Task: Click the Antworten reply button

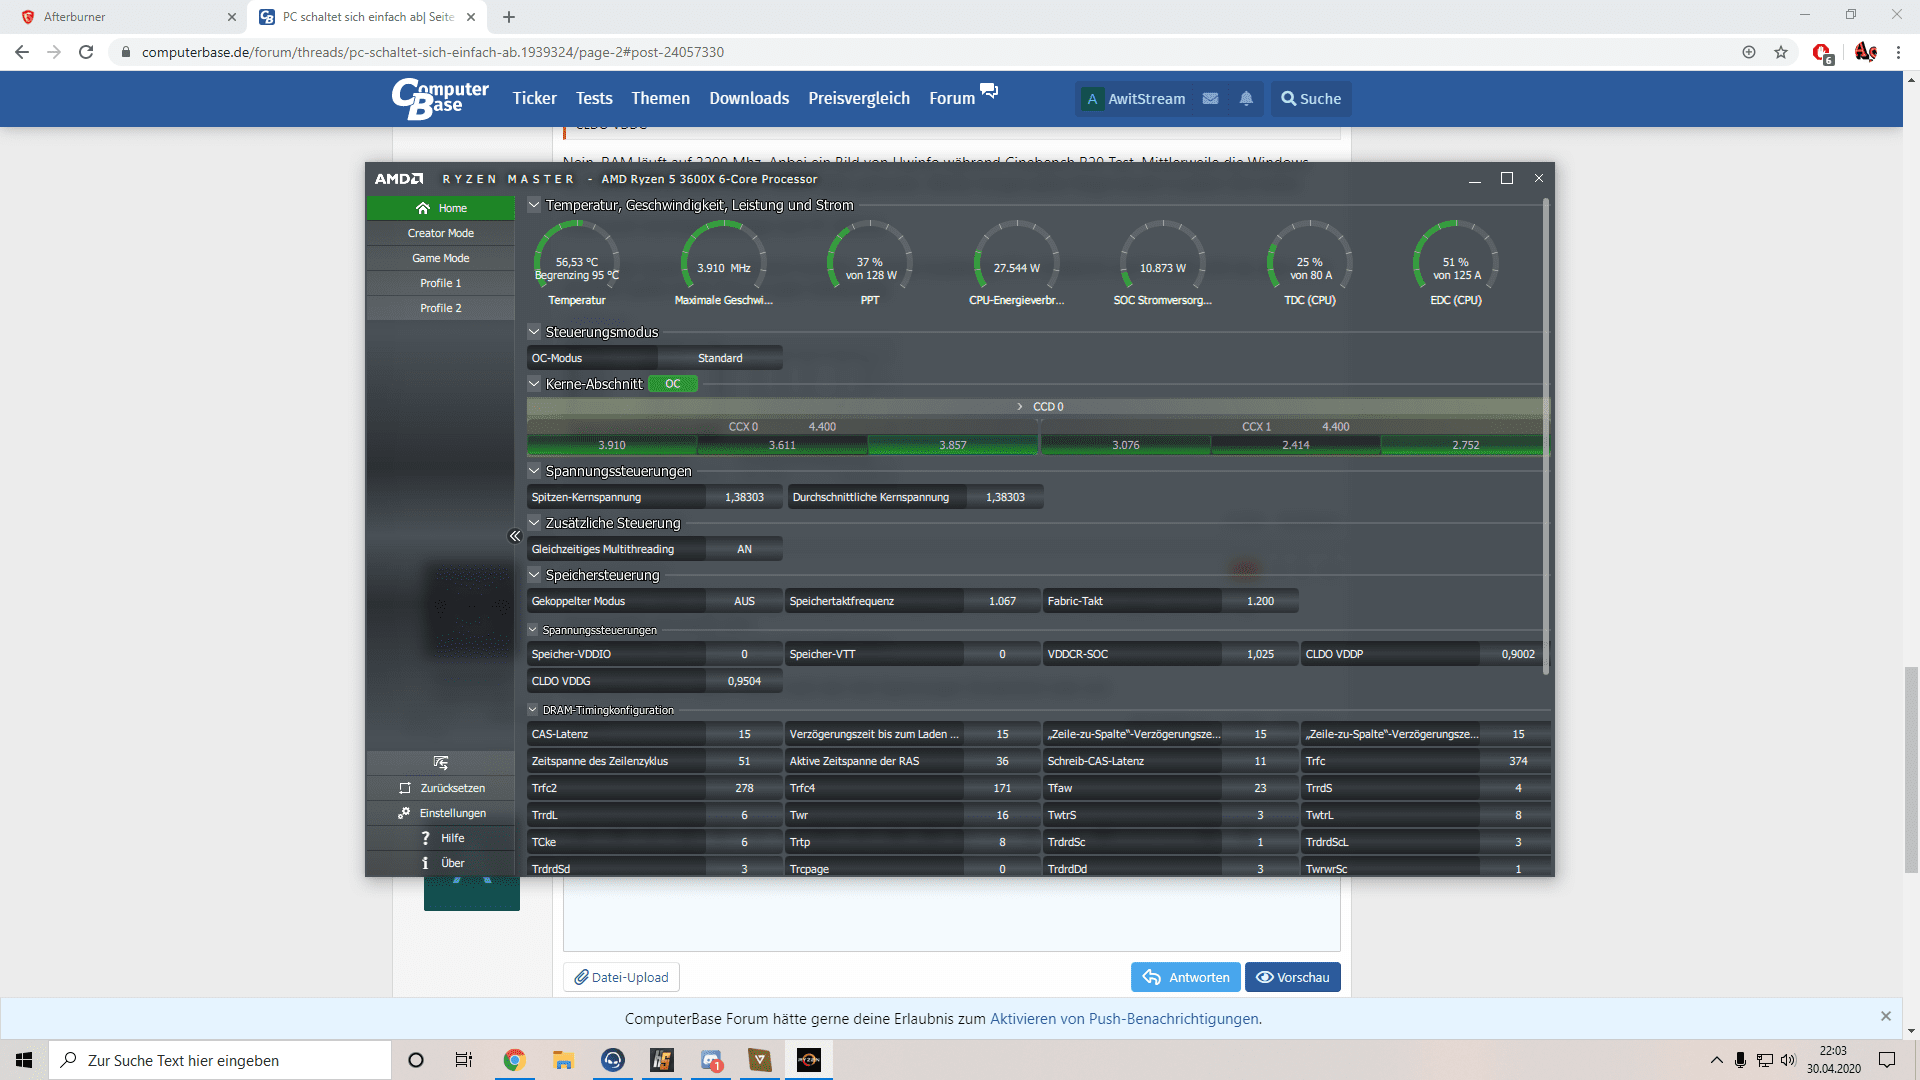Action: pyautogui.click(x=1186, y=977)
